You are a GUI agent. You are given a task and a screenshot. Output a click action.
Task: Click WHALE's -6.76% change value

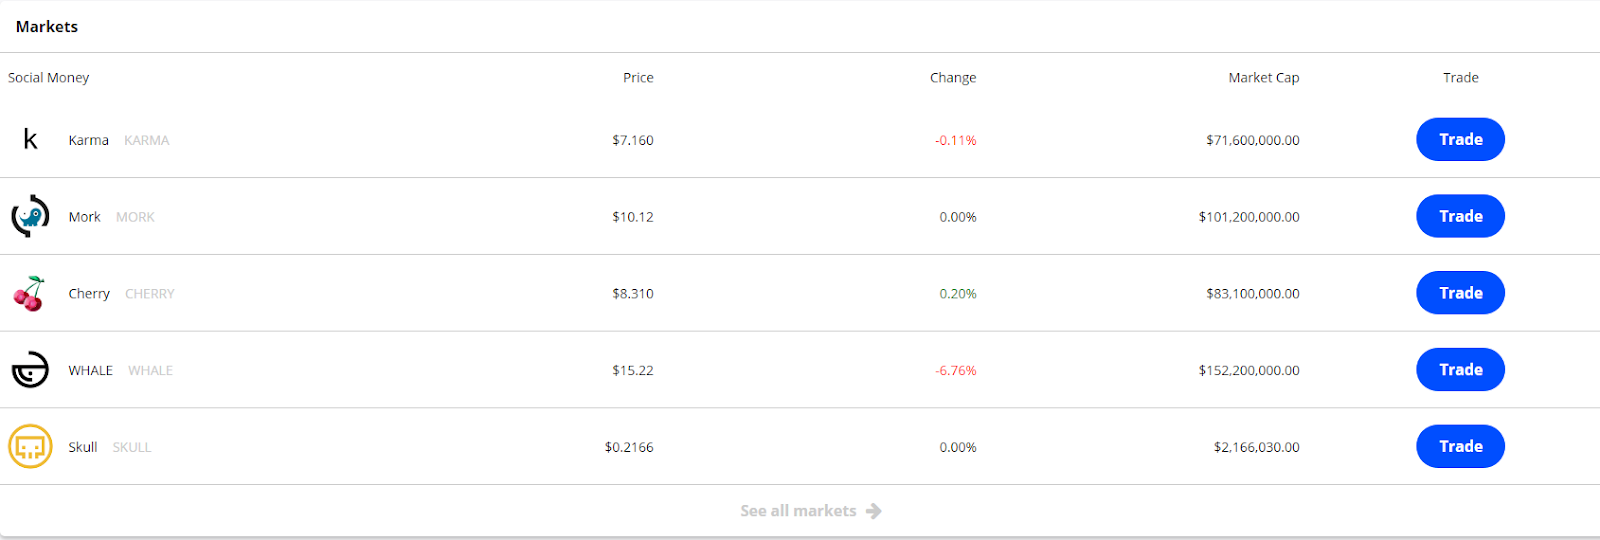955,371
